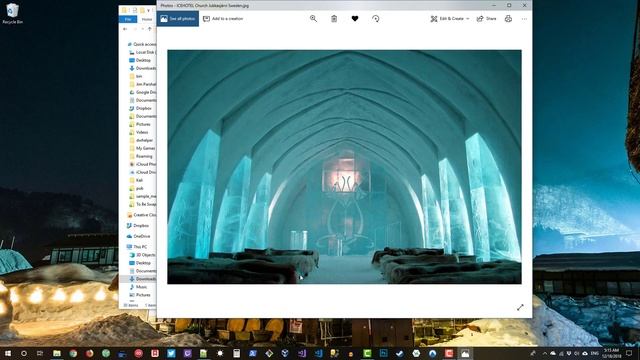
Task: Select Google Drive in Explorer sidebar
Action: 142,92
